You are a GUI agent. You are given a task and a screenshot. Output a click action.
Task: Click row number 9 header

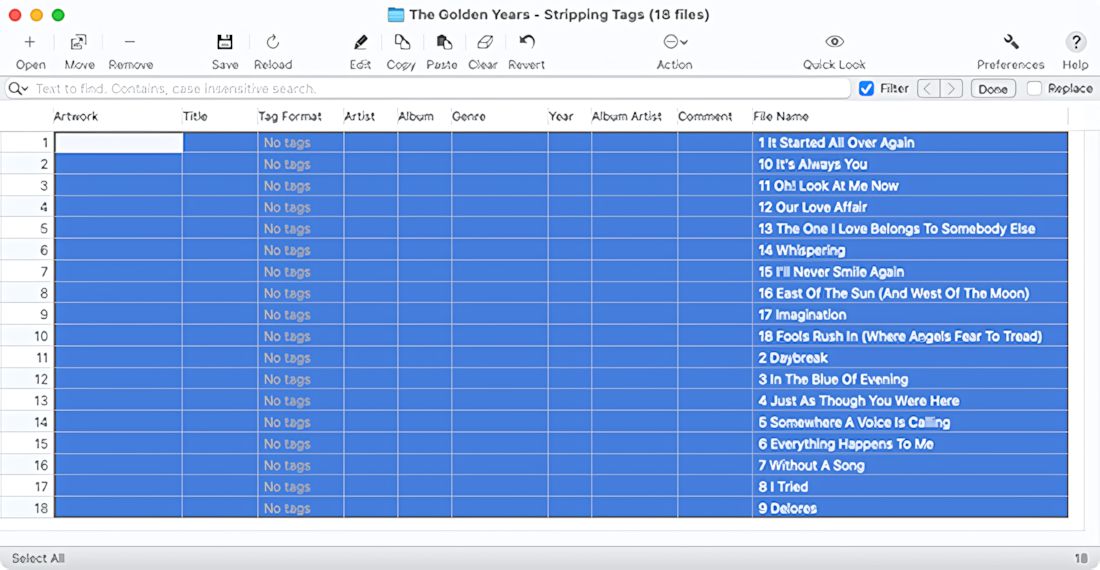pyautogui.click(x=27, y=315)
